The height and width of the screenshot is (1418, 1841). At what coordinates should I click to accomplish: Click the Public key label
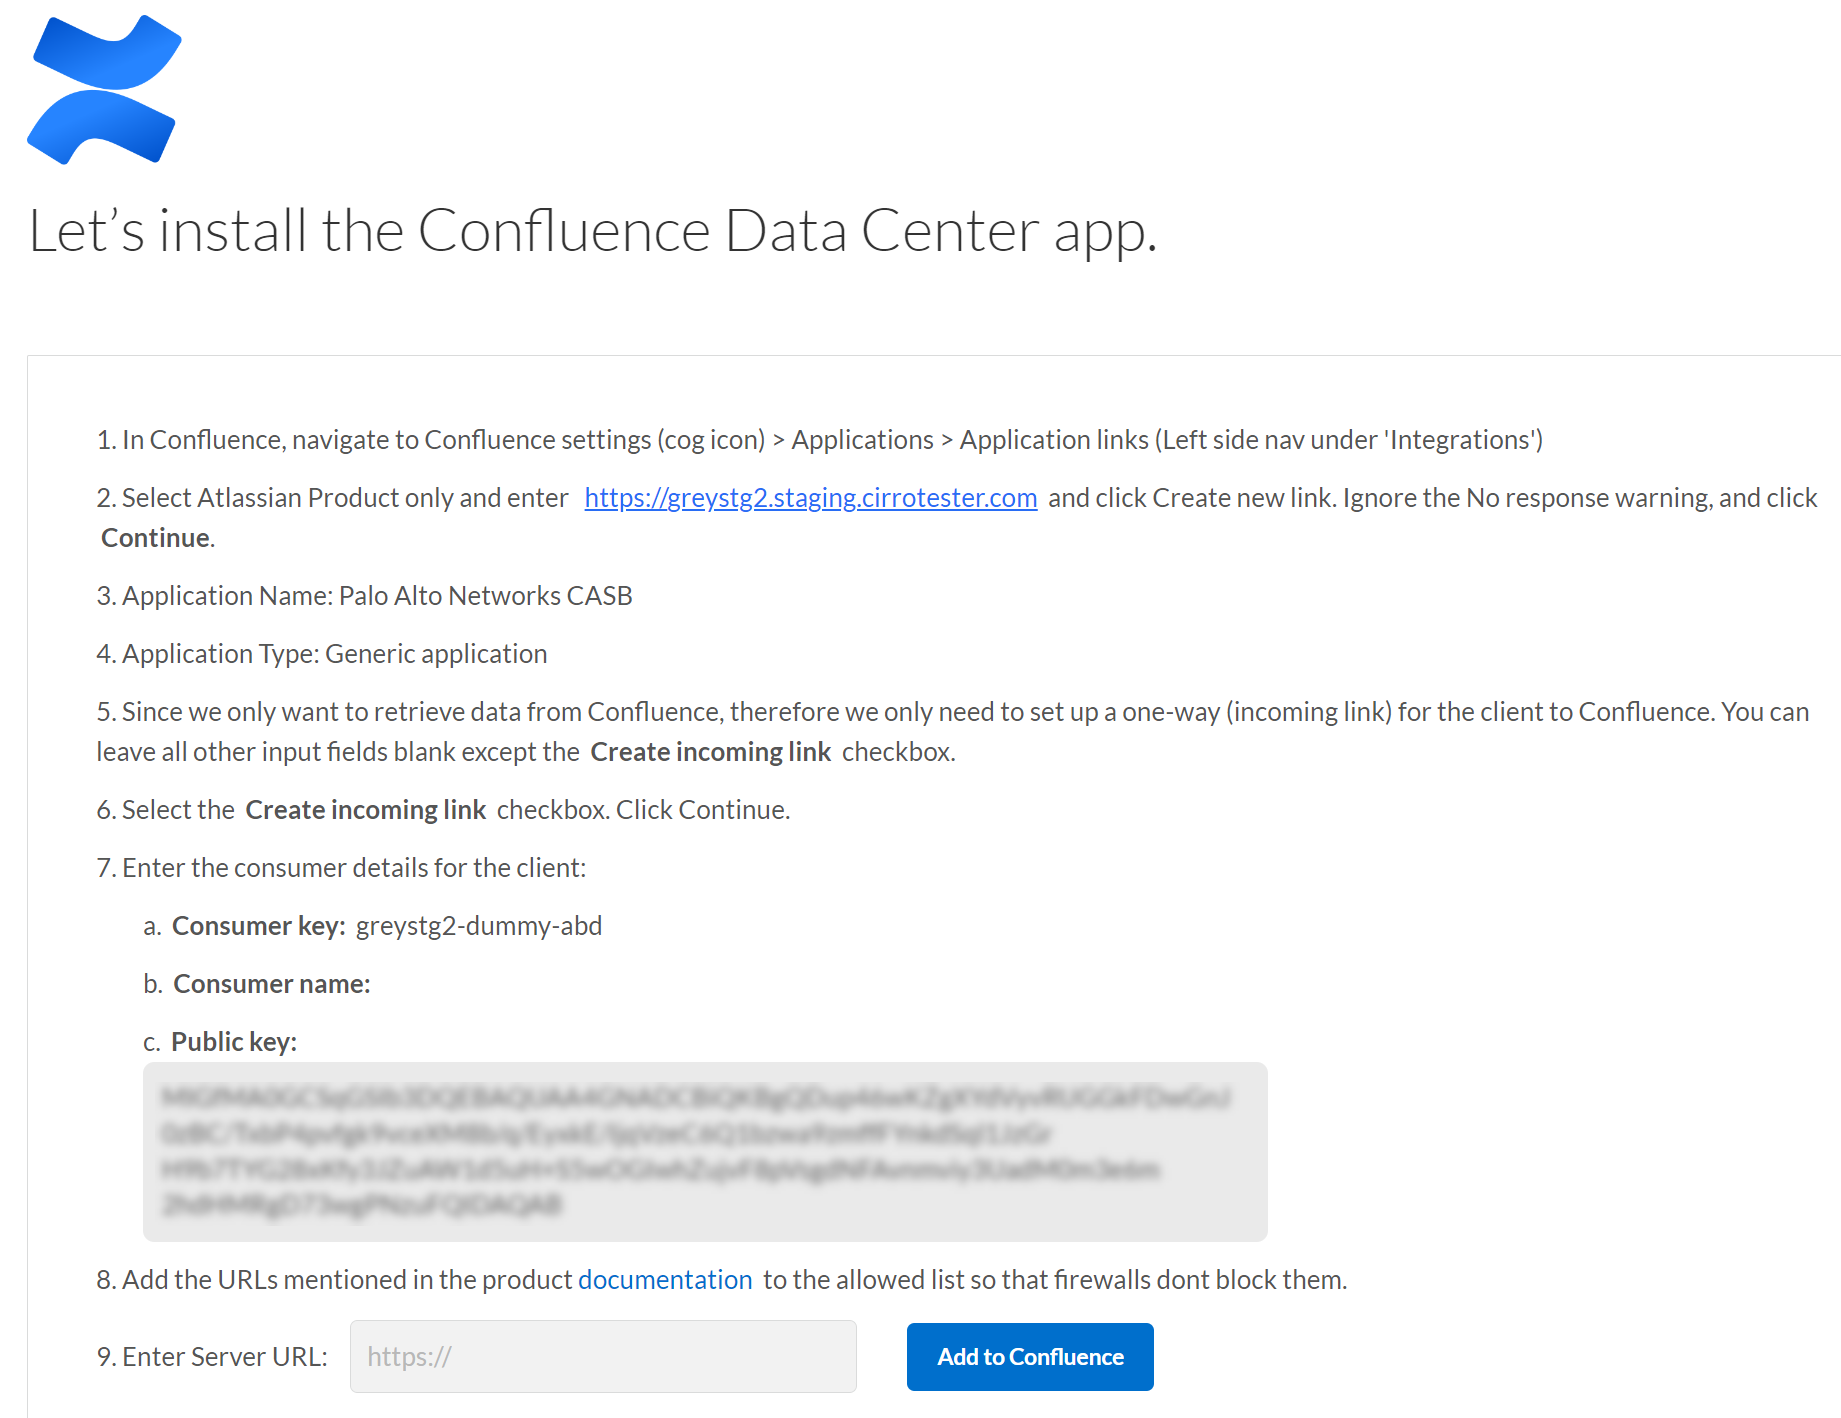click(x=233, y=1041)
